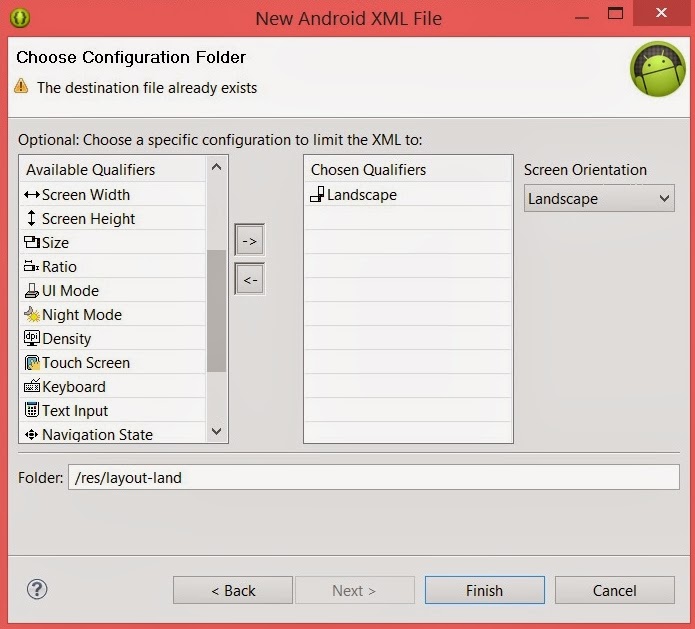Click the Night Mode icon
The width and height of the screenshot is (695, 629).
31,314
